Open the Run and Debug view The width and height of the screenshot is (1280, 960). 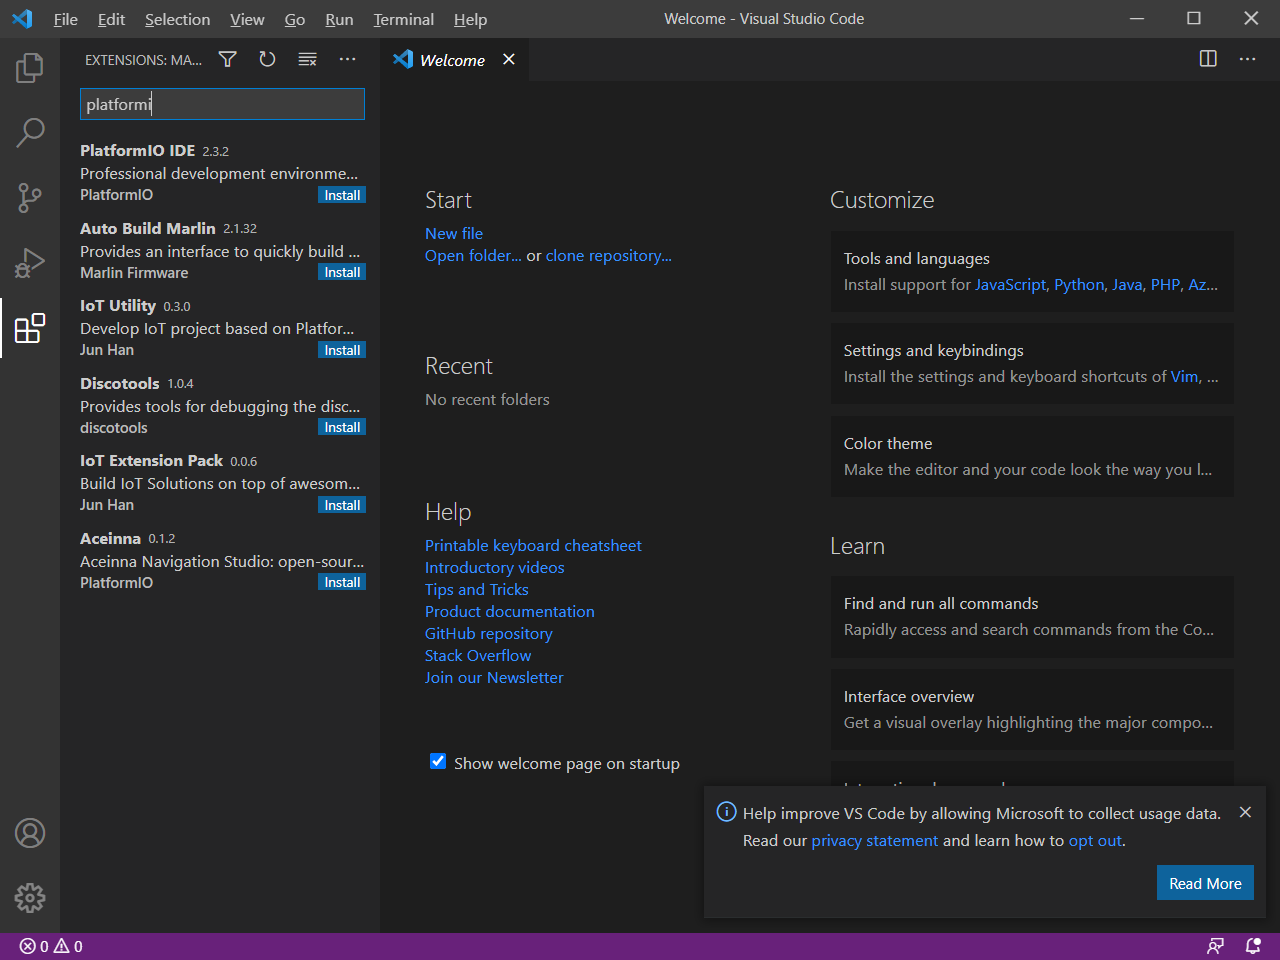click(30, 263)
